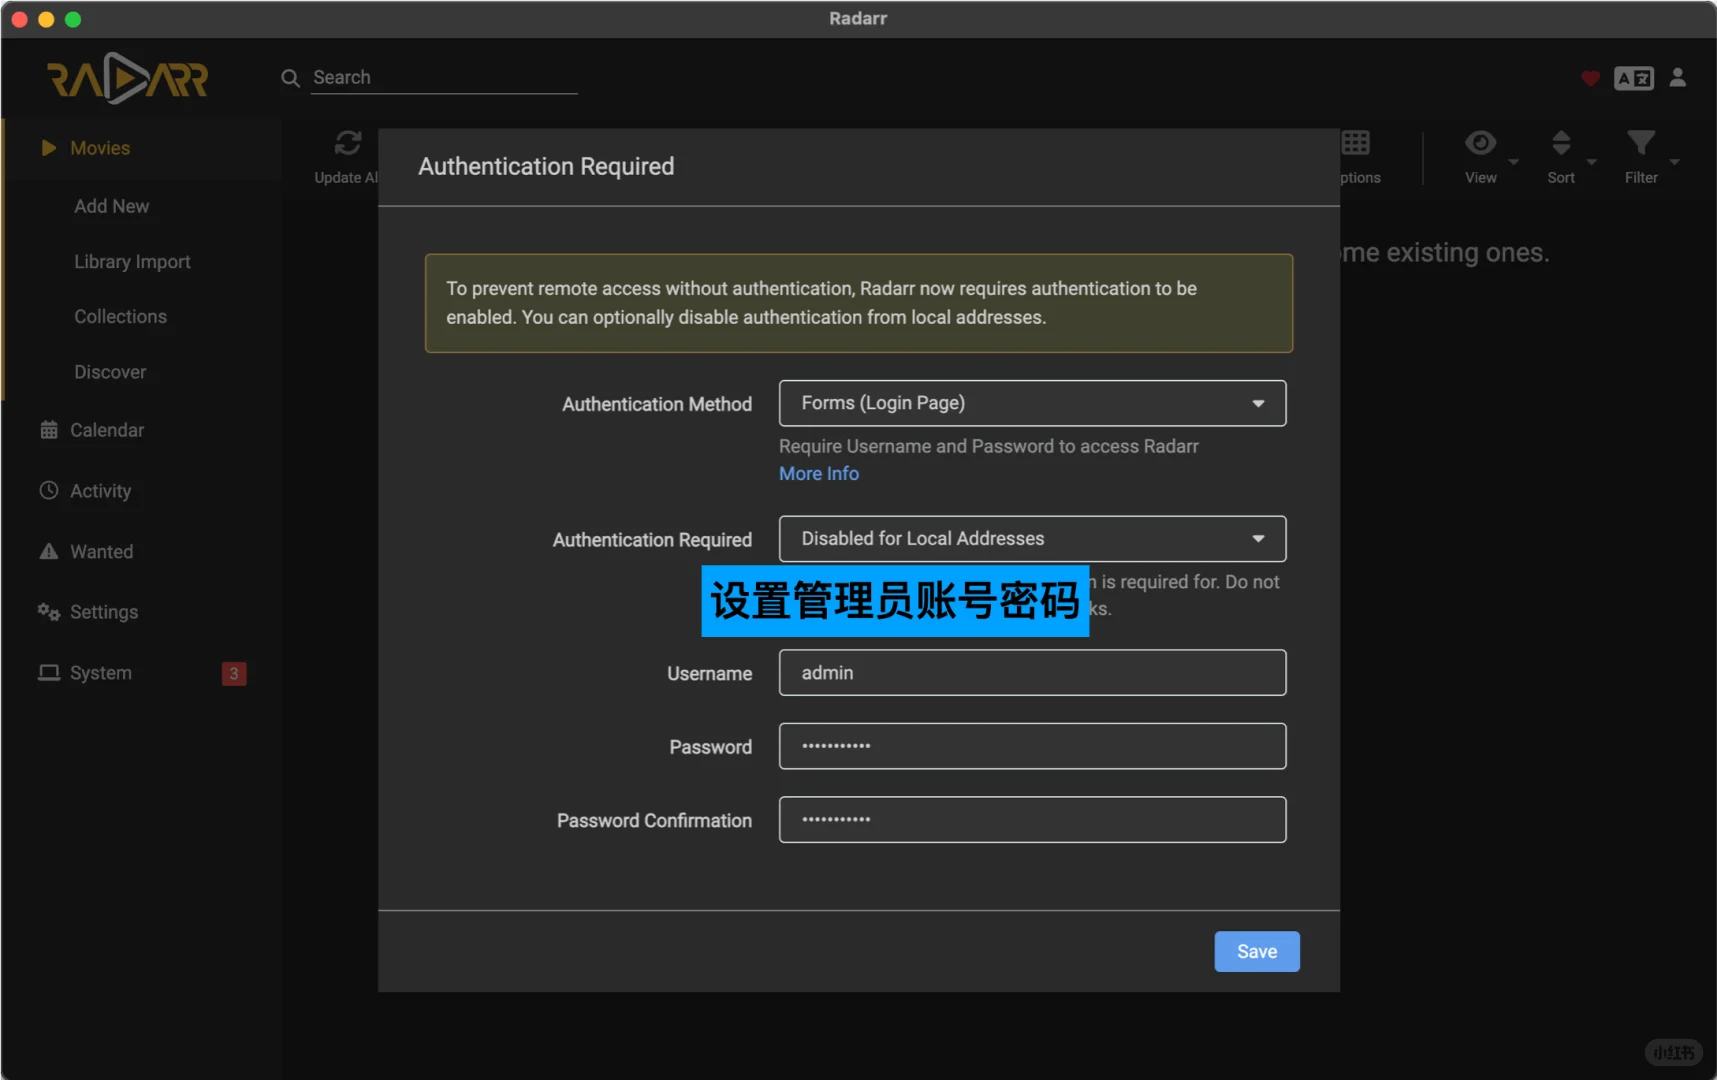Open the Settings section
Screen dimensions: 1717x1080
104,612
